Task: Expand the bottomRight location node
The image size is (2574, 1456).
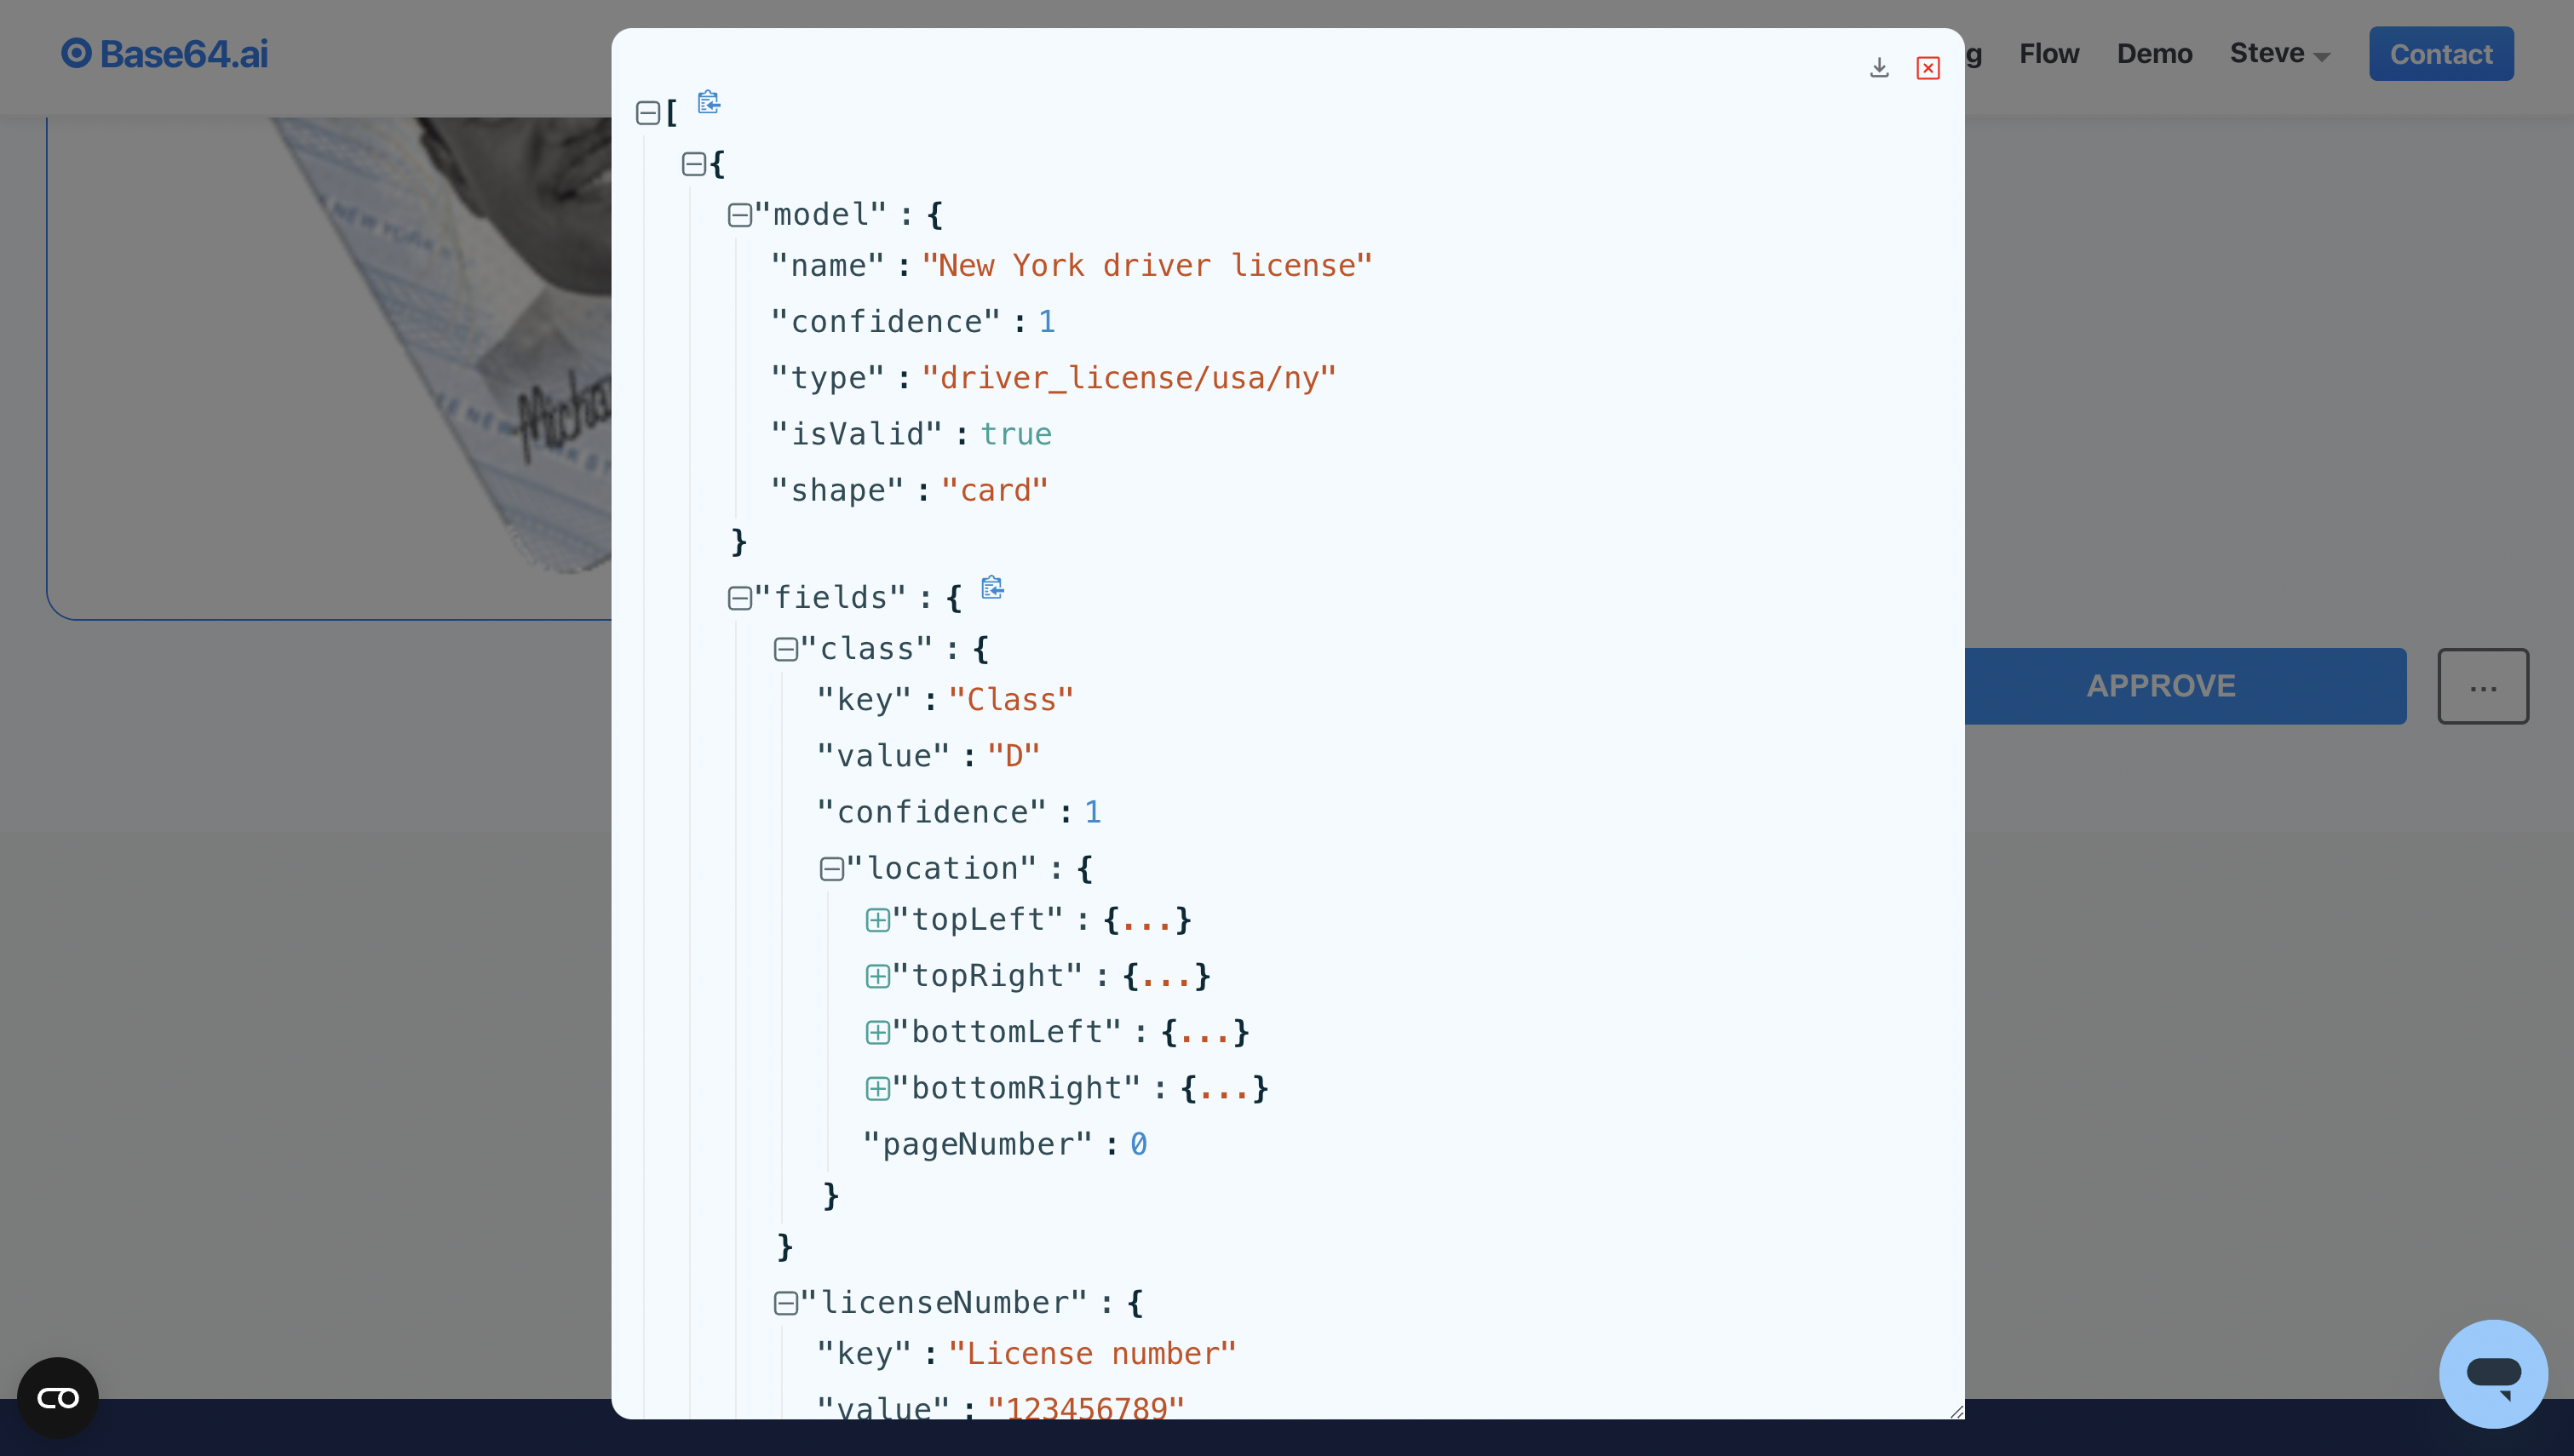Action: click(x=878, y=1088)
